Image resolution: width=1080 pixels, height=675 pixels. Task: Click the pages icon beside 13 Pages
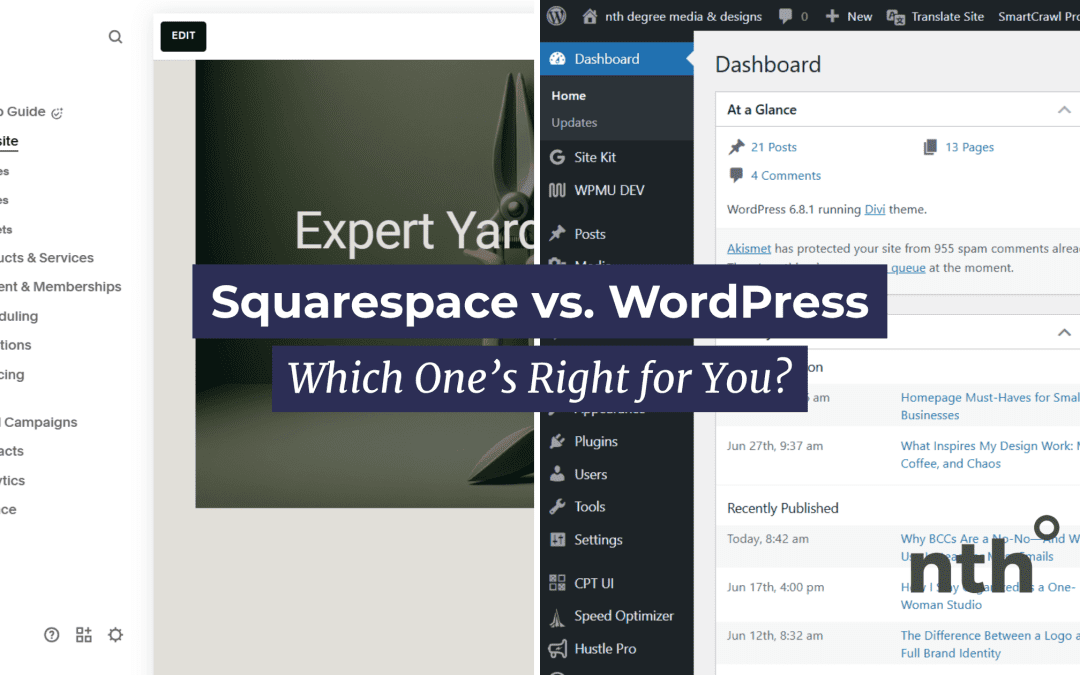(x=930, y=147)
